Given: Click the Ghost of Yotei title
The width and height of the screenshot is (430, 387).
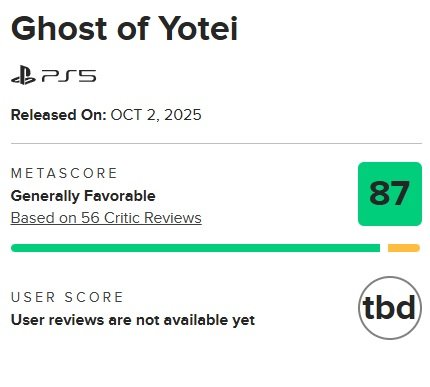Looking at the screenshot, I should pyautogui.click(x=124, y=28).
